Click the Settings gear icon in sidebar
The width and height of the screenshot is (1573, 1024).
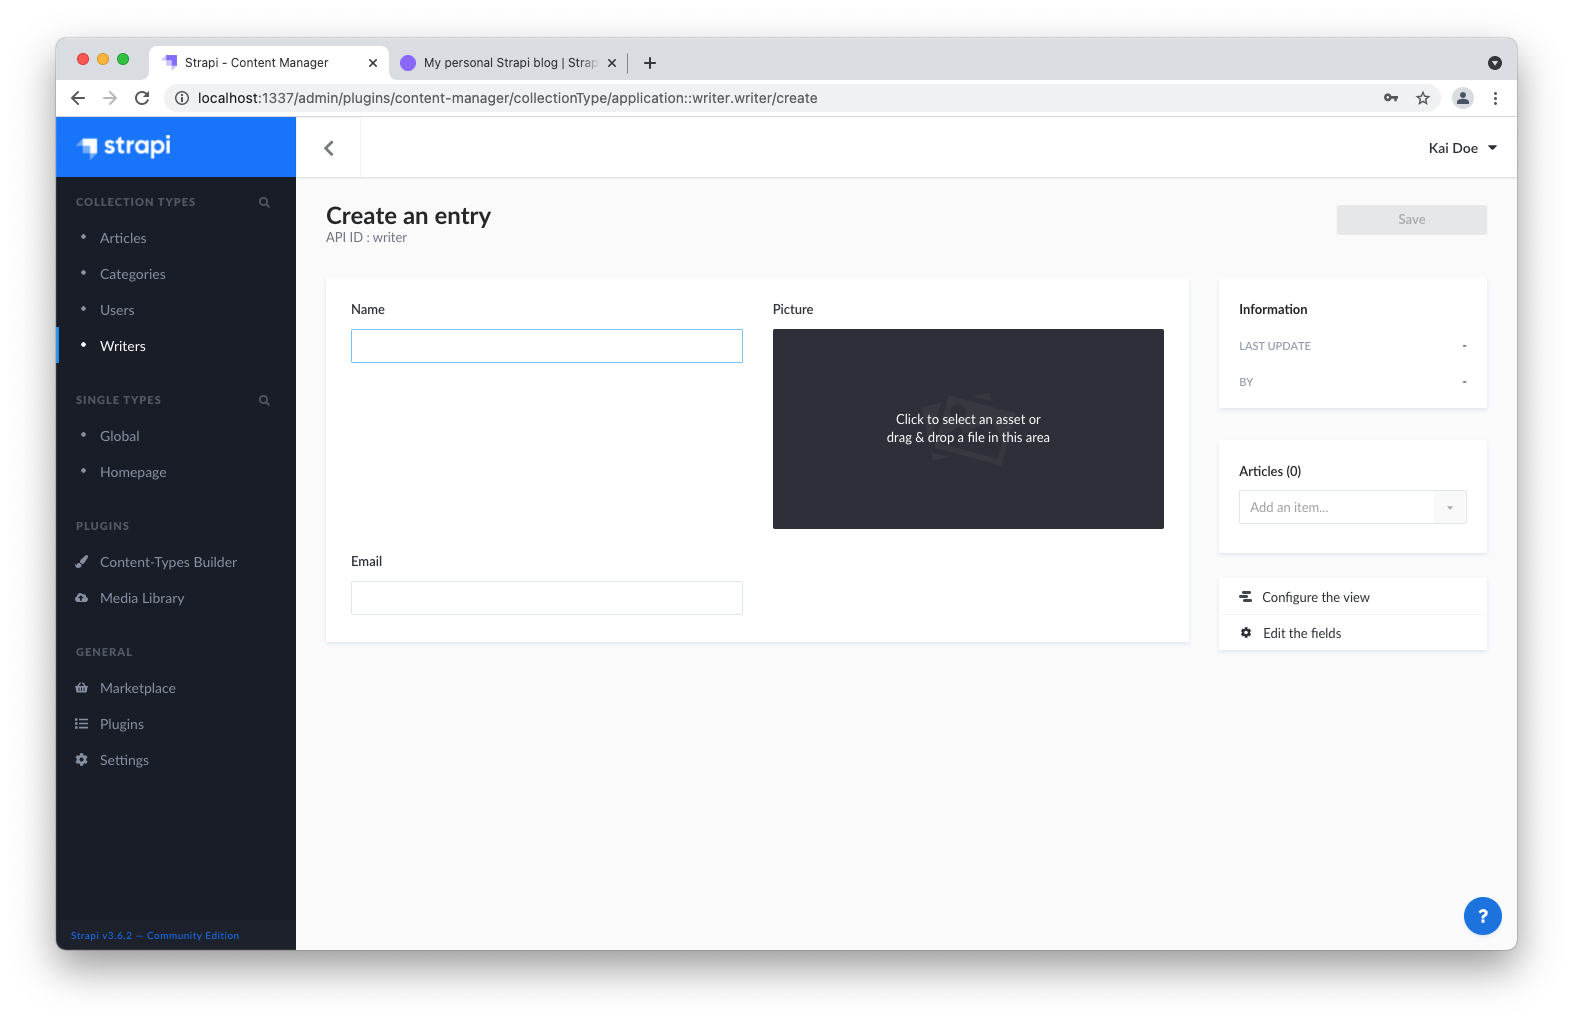82,760
